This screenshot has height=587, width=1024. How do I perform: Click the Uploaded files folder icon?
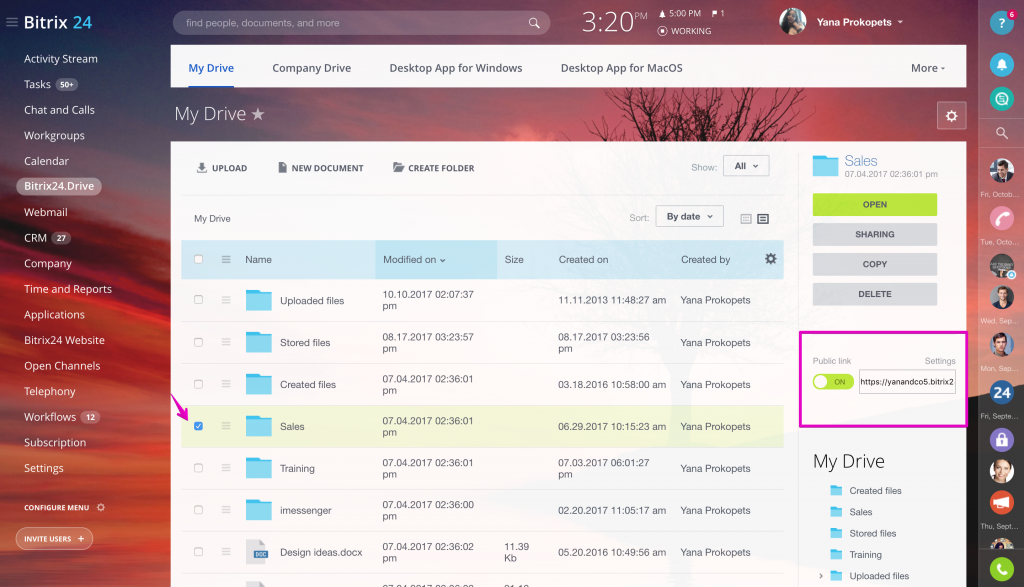259,300
